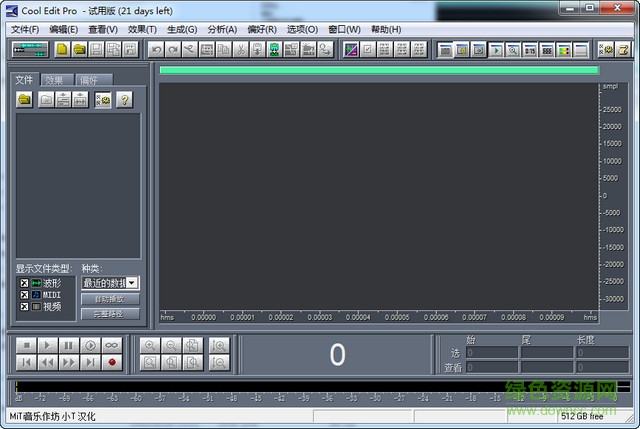Click the horizontal hms time ruler
The height and width of the screenshot is (429, 640).
[x=379, y=317]
